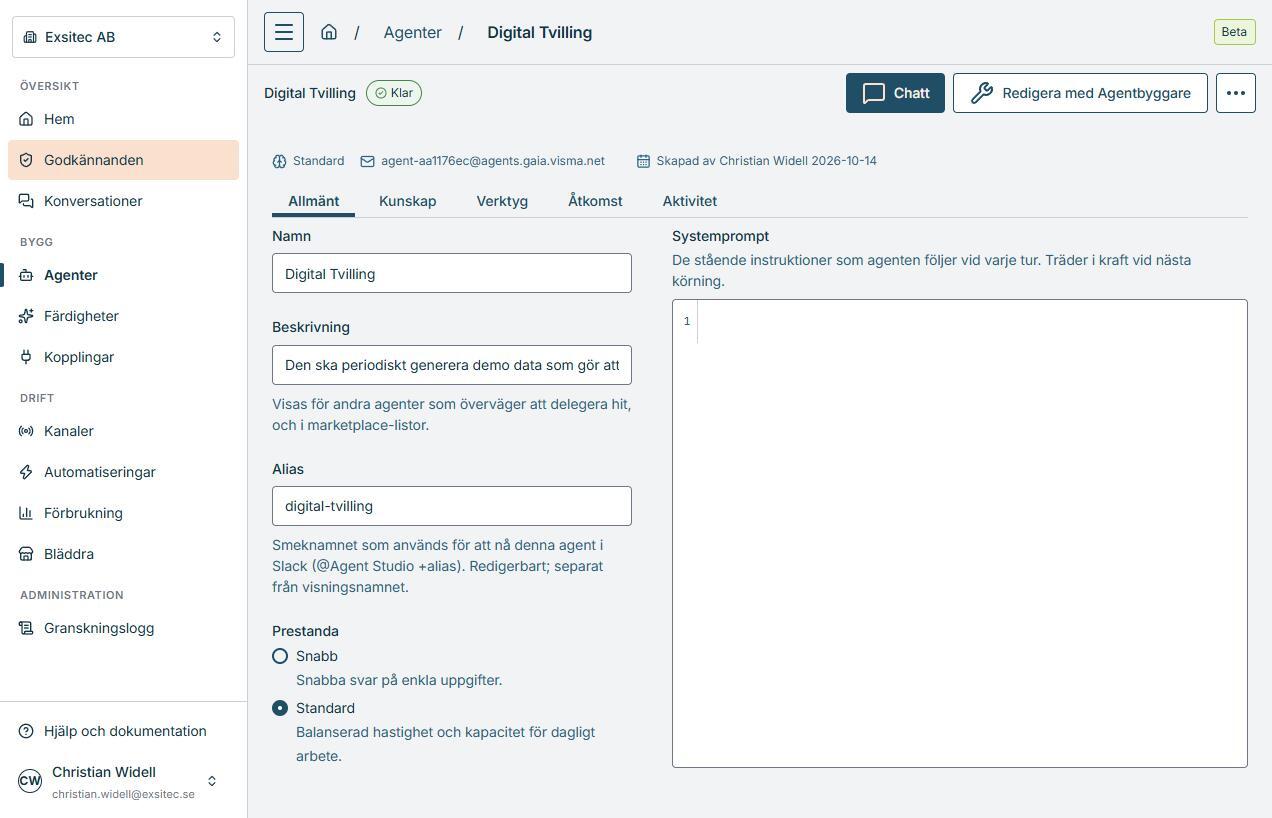Click Redigera med Agentbyggare button
Image resolution: width=1272 pixels, height=818 pixels.
point(1080,93)
